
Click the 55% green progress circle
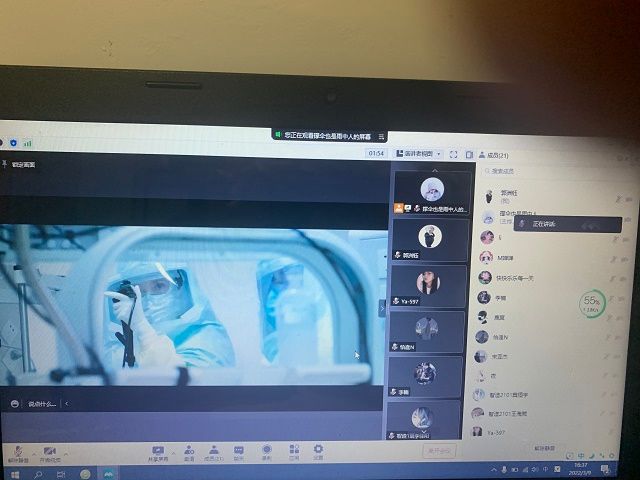[x=591, y=303]
